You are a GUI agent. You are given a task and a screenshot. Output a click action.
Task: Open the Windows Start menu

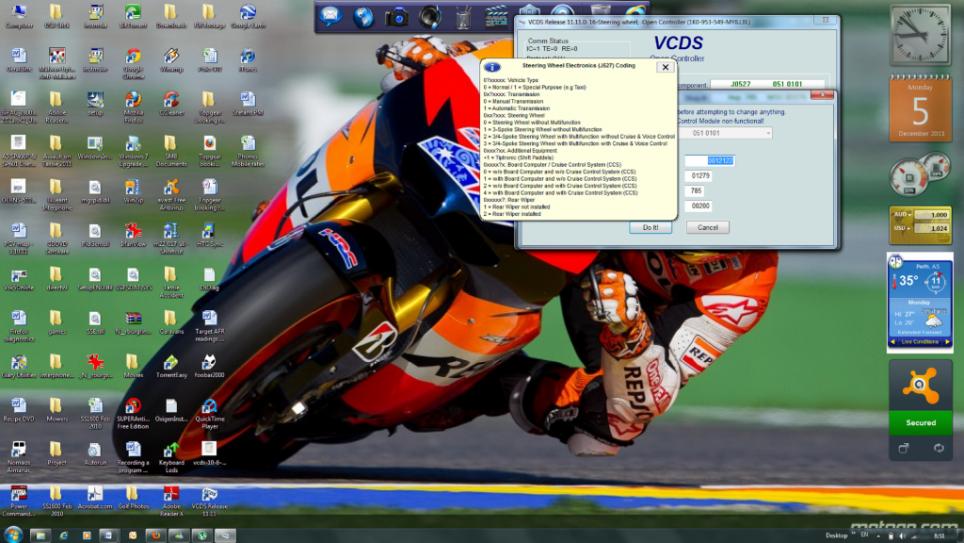pyautogui.click(x=13, y=534)
